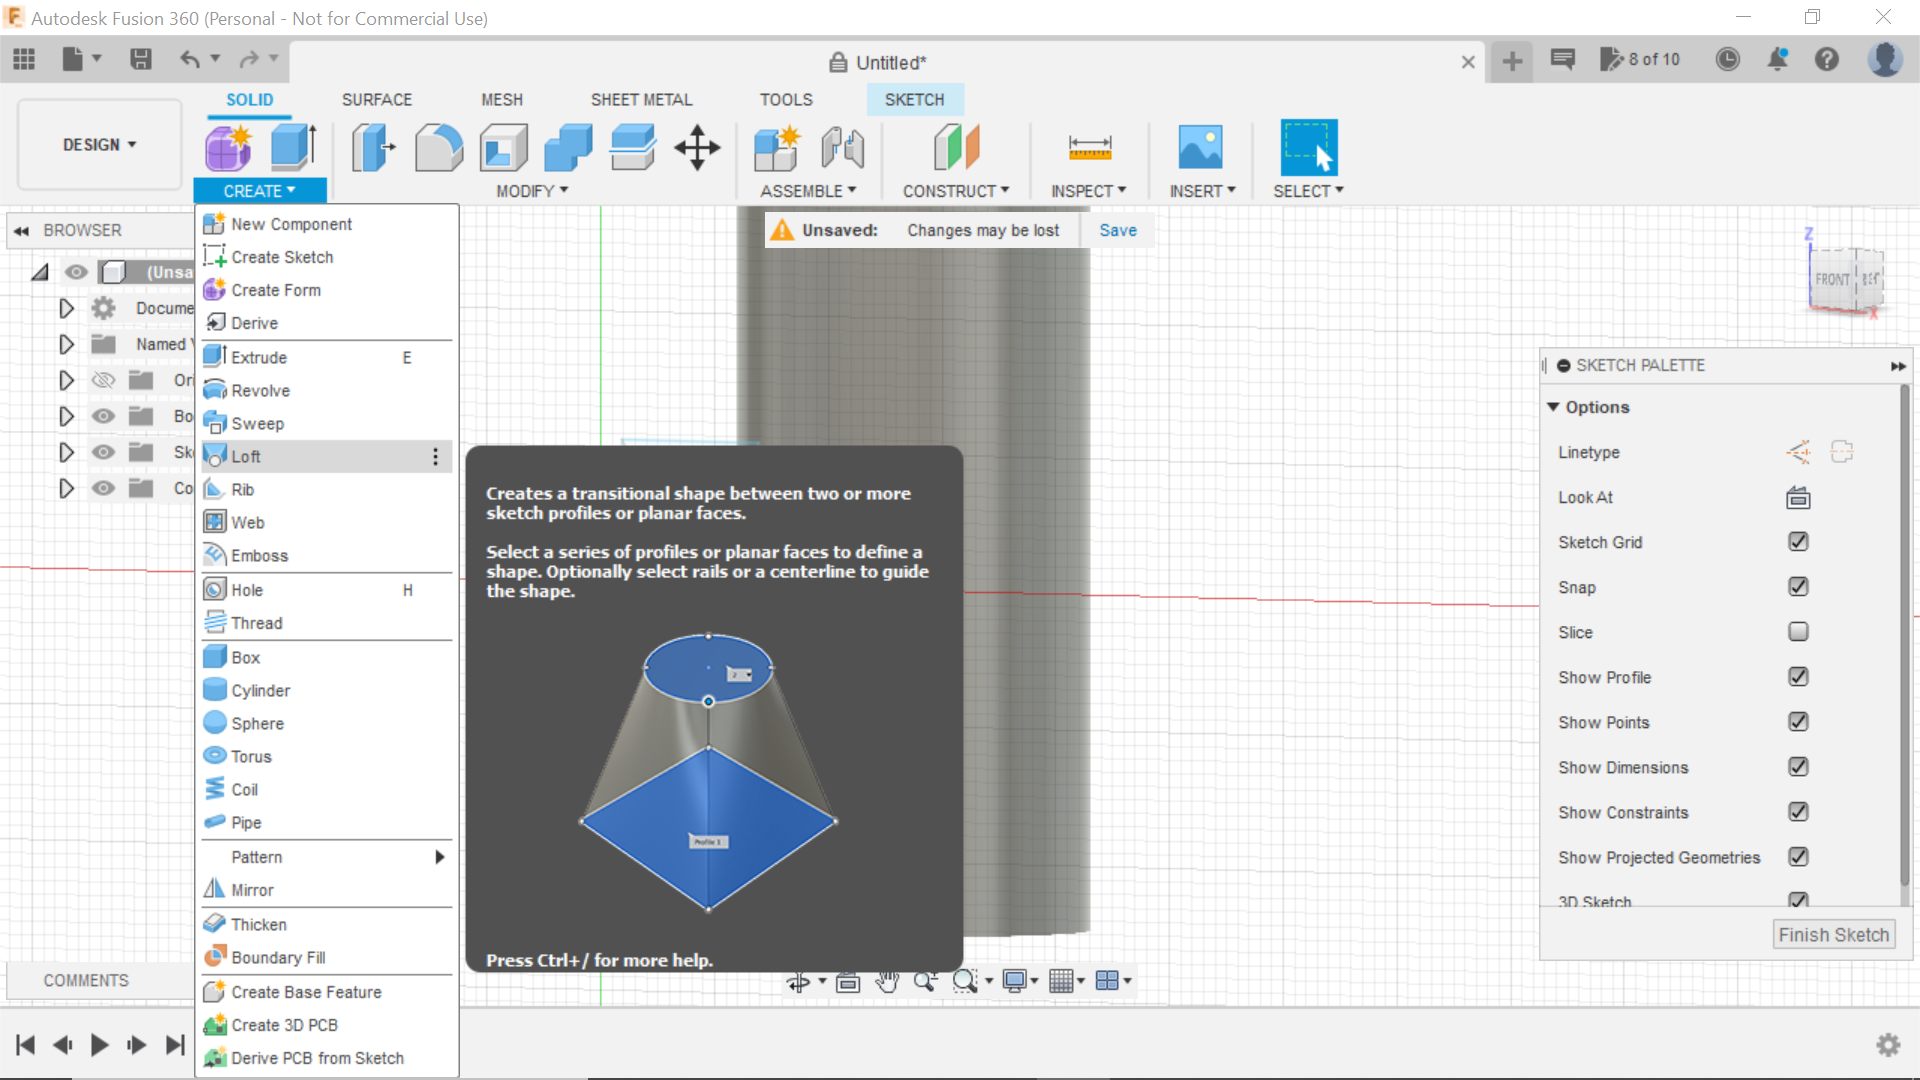Click the Zoom magnifier in navigation bar
1920x1080 pixels.
[x=925, y=982]
